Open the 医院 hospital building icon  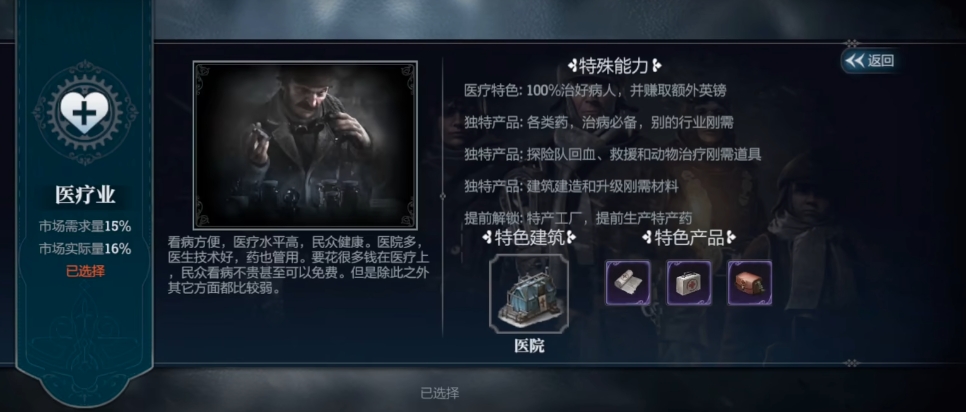coord(529,294)
